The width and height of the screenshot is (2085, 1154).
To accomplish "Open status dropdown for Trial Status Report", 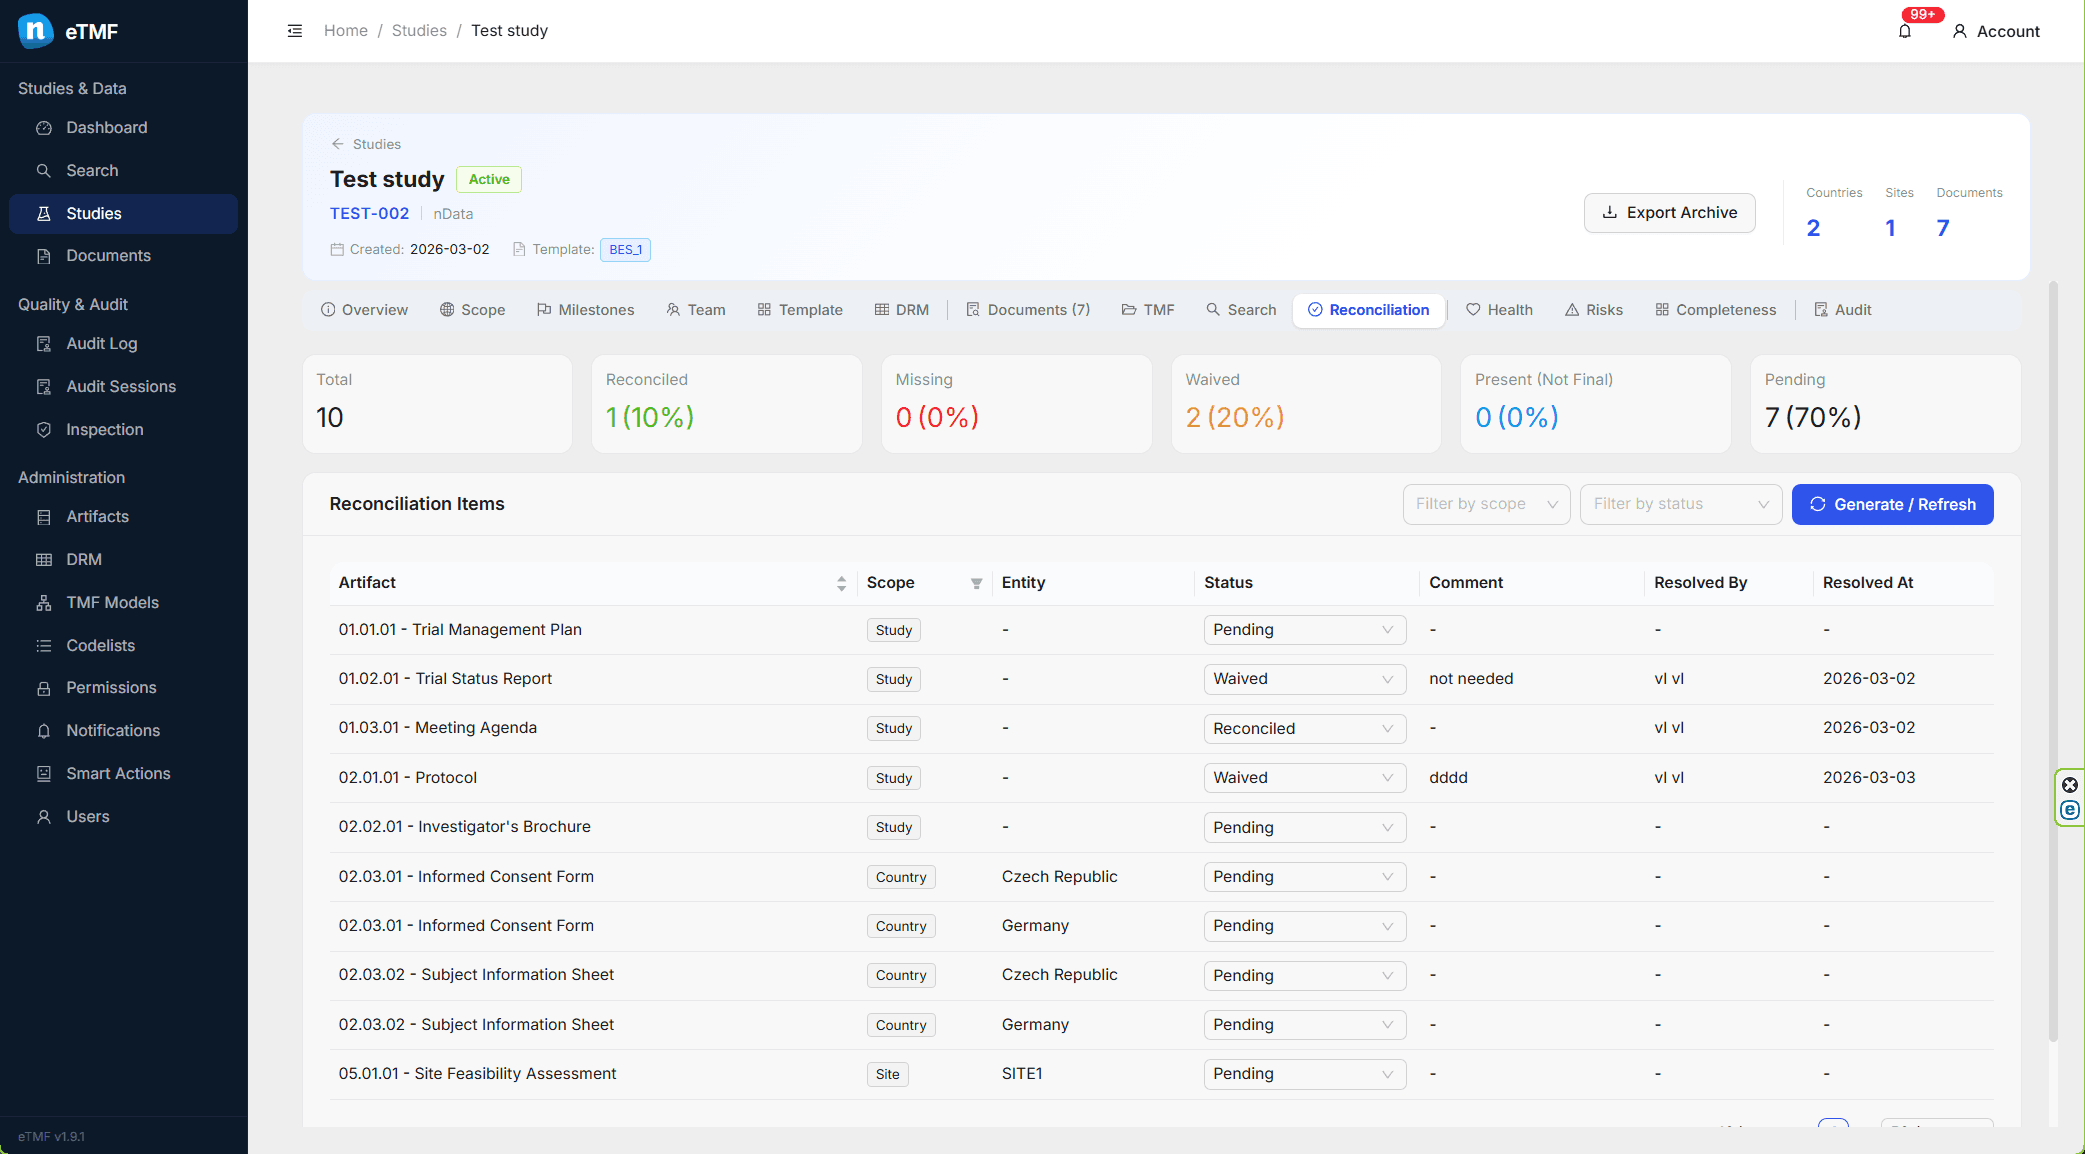I will tap(1304, 679).
